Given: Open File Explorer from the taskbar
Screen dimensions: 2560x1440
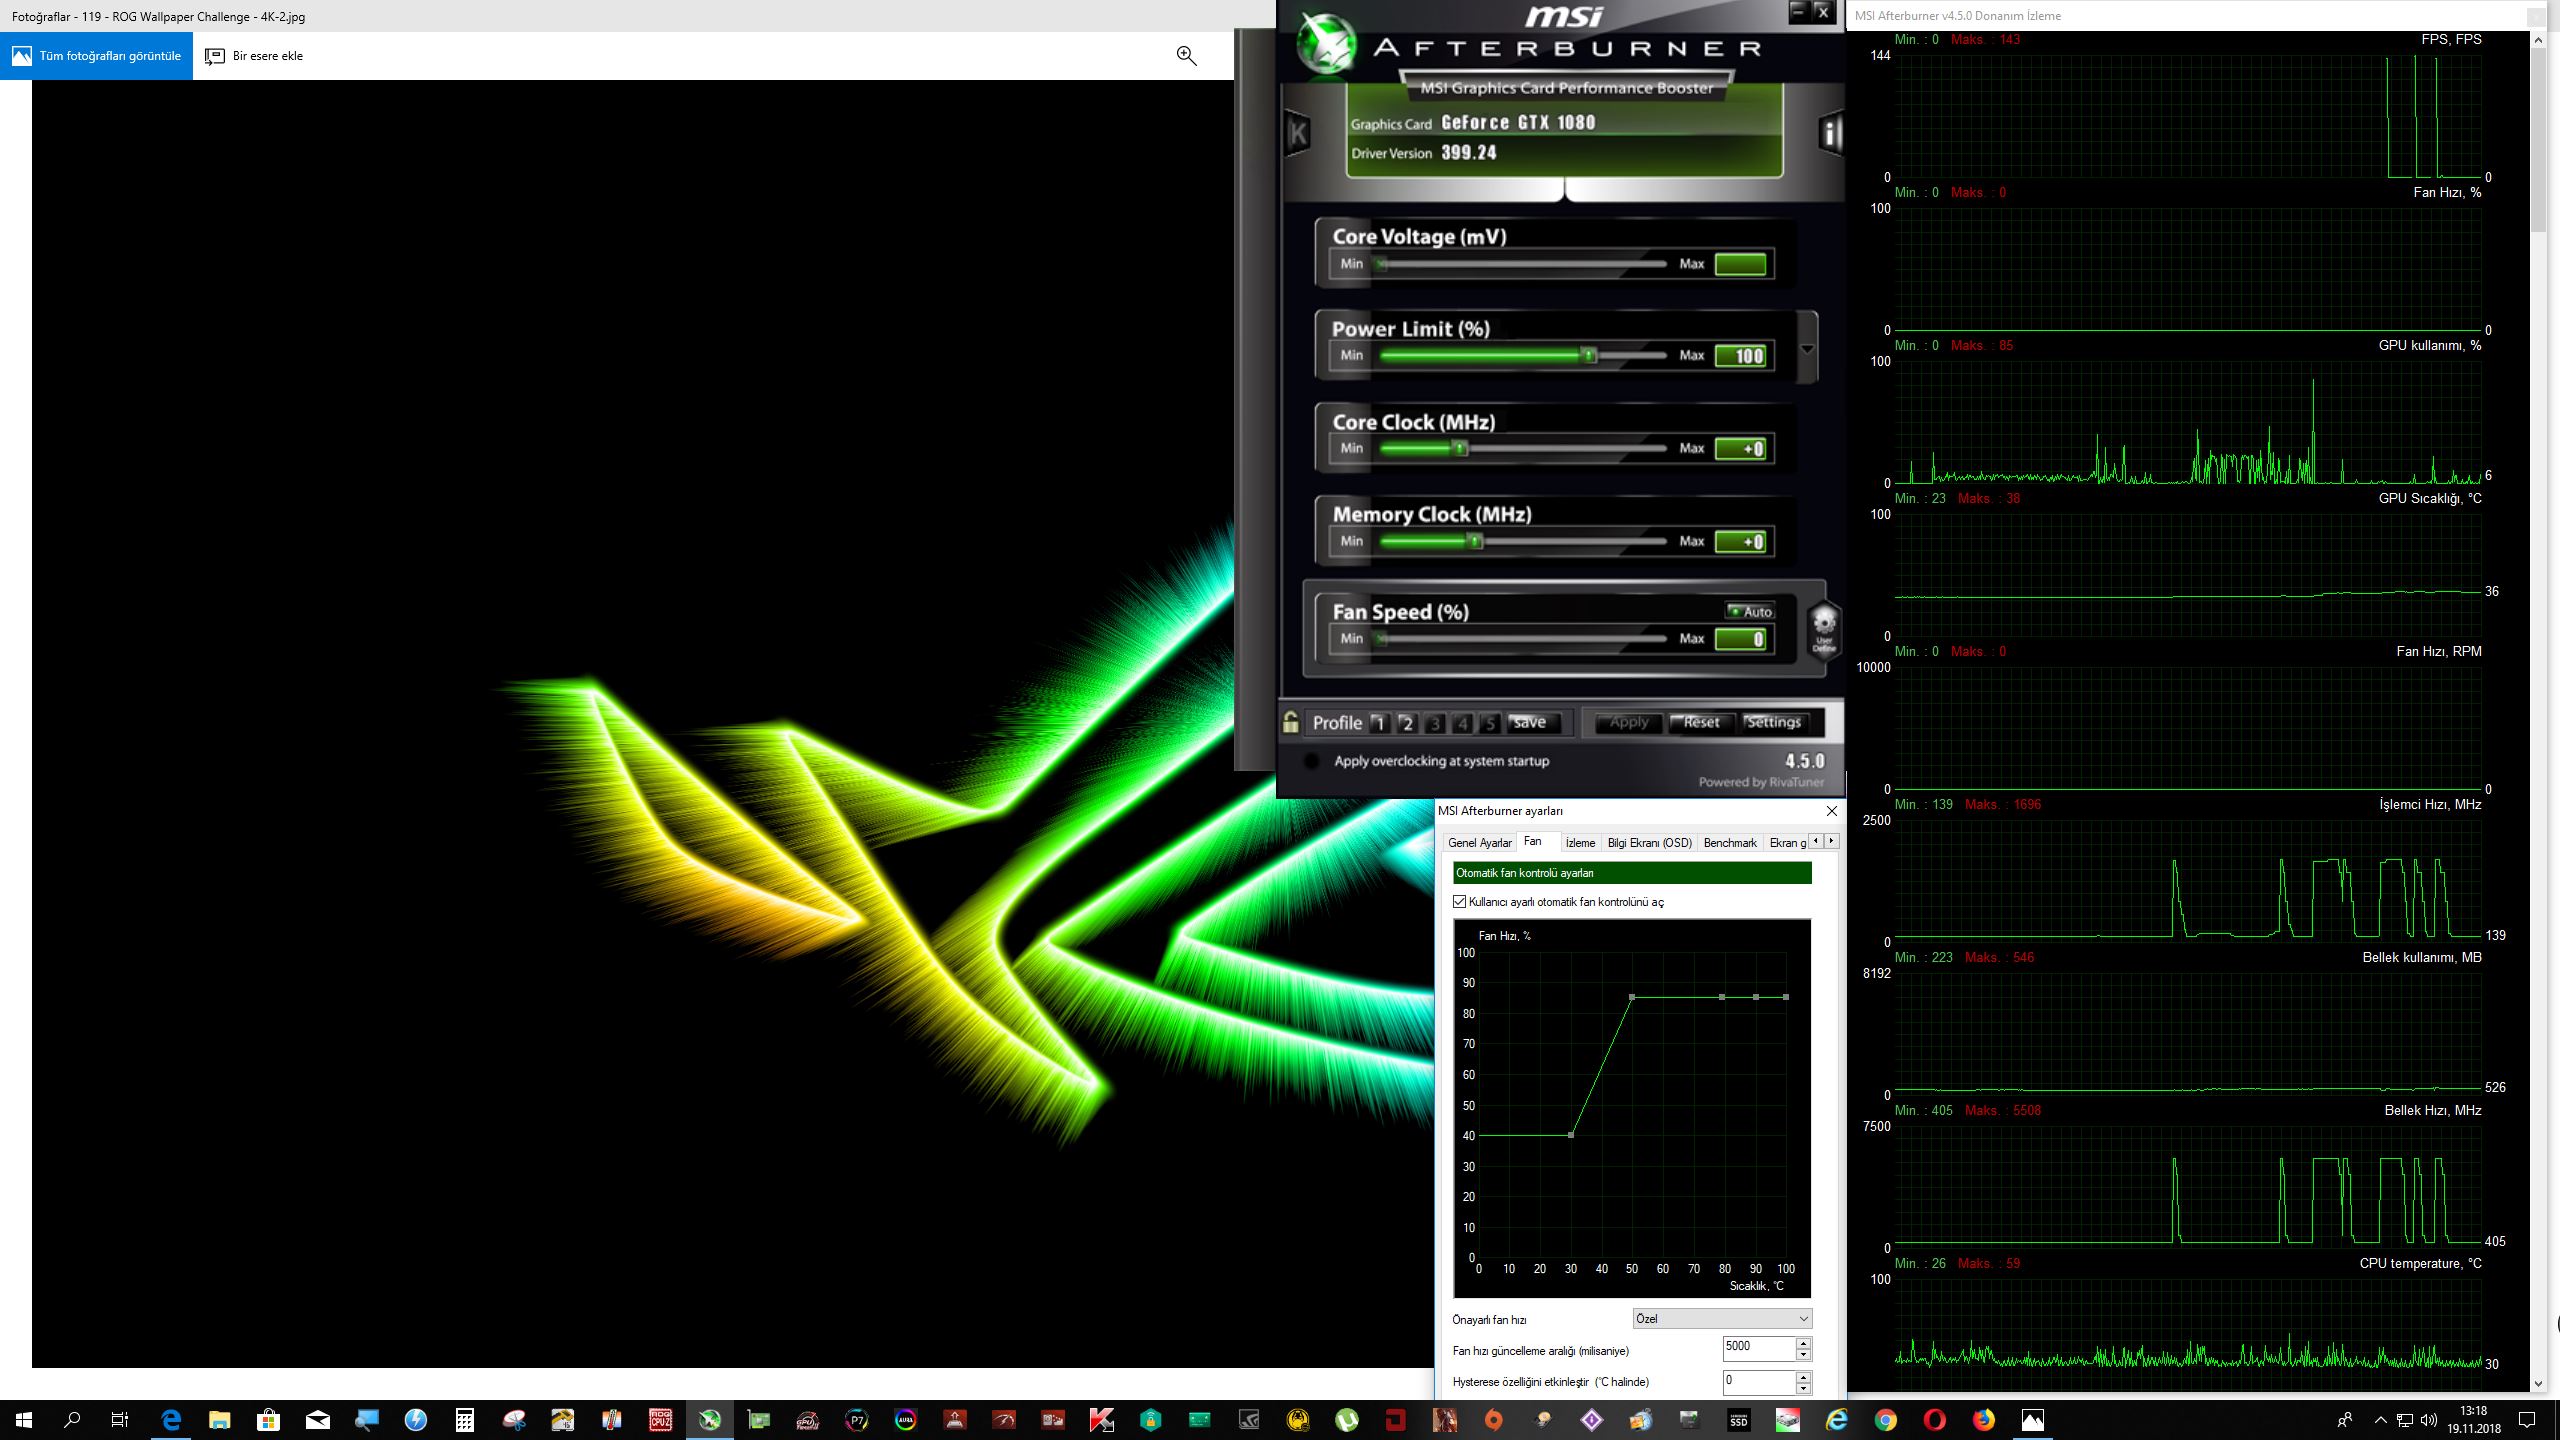Looking at the screenshot, I should pos(220,1420).
